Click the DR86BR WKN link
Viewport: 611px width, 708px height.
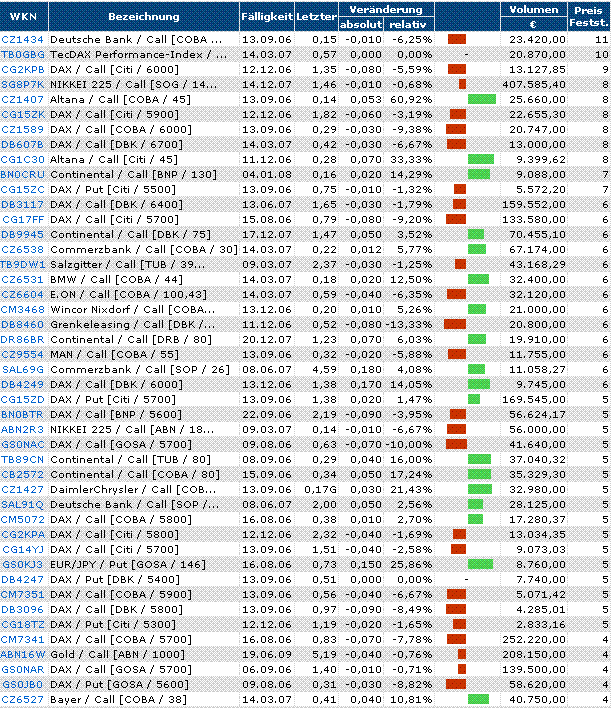click(23, 340)
